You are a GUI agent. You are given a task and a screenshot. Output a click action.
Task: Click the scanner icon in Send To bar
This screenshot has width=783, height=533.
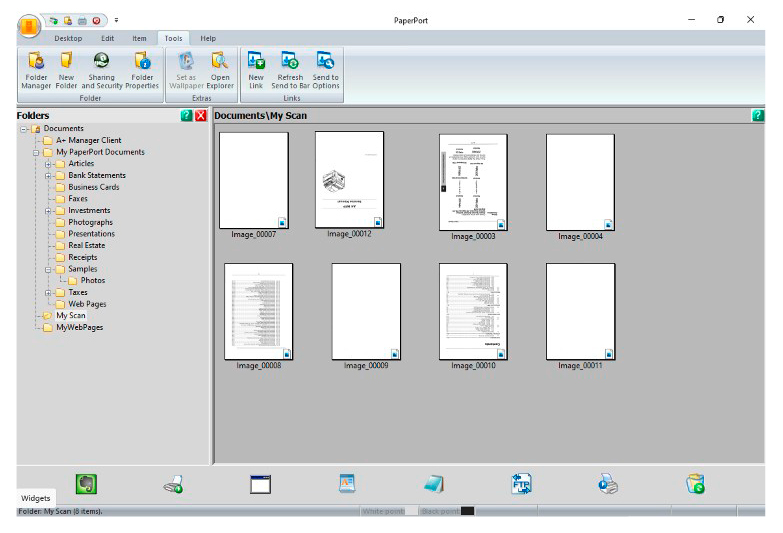click(174, 484)
